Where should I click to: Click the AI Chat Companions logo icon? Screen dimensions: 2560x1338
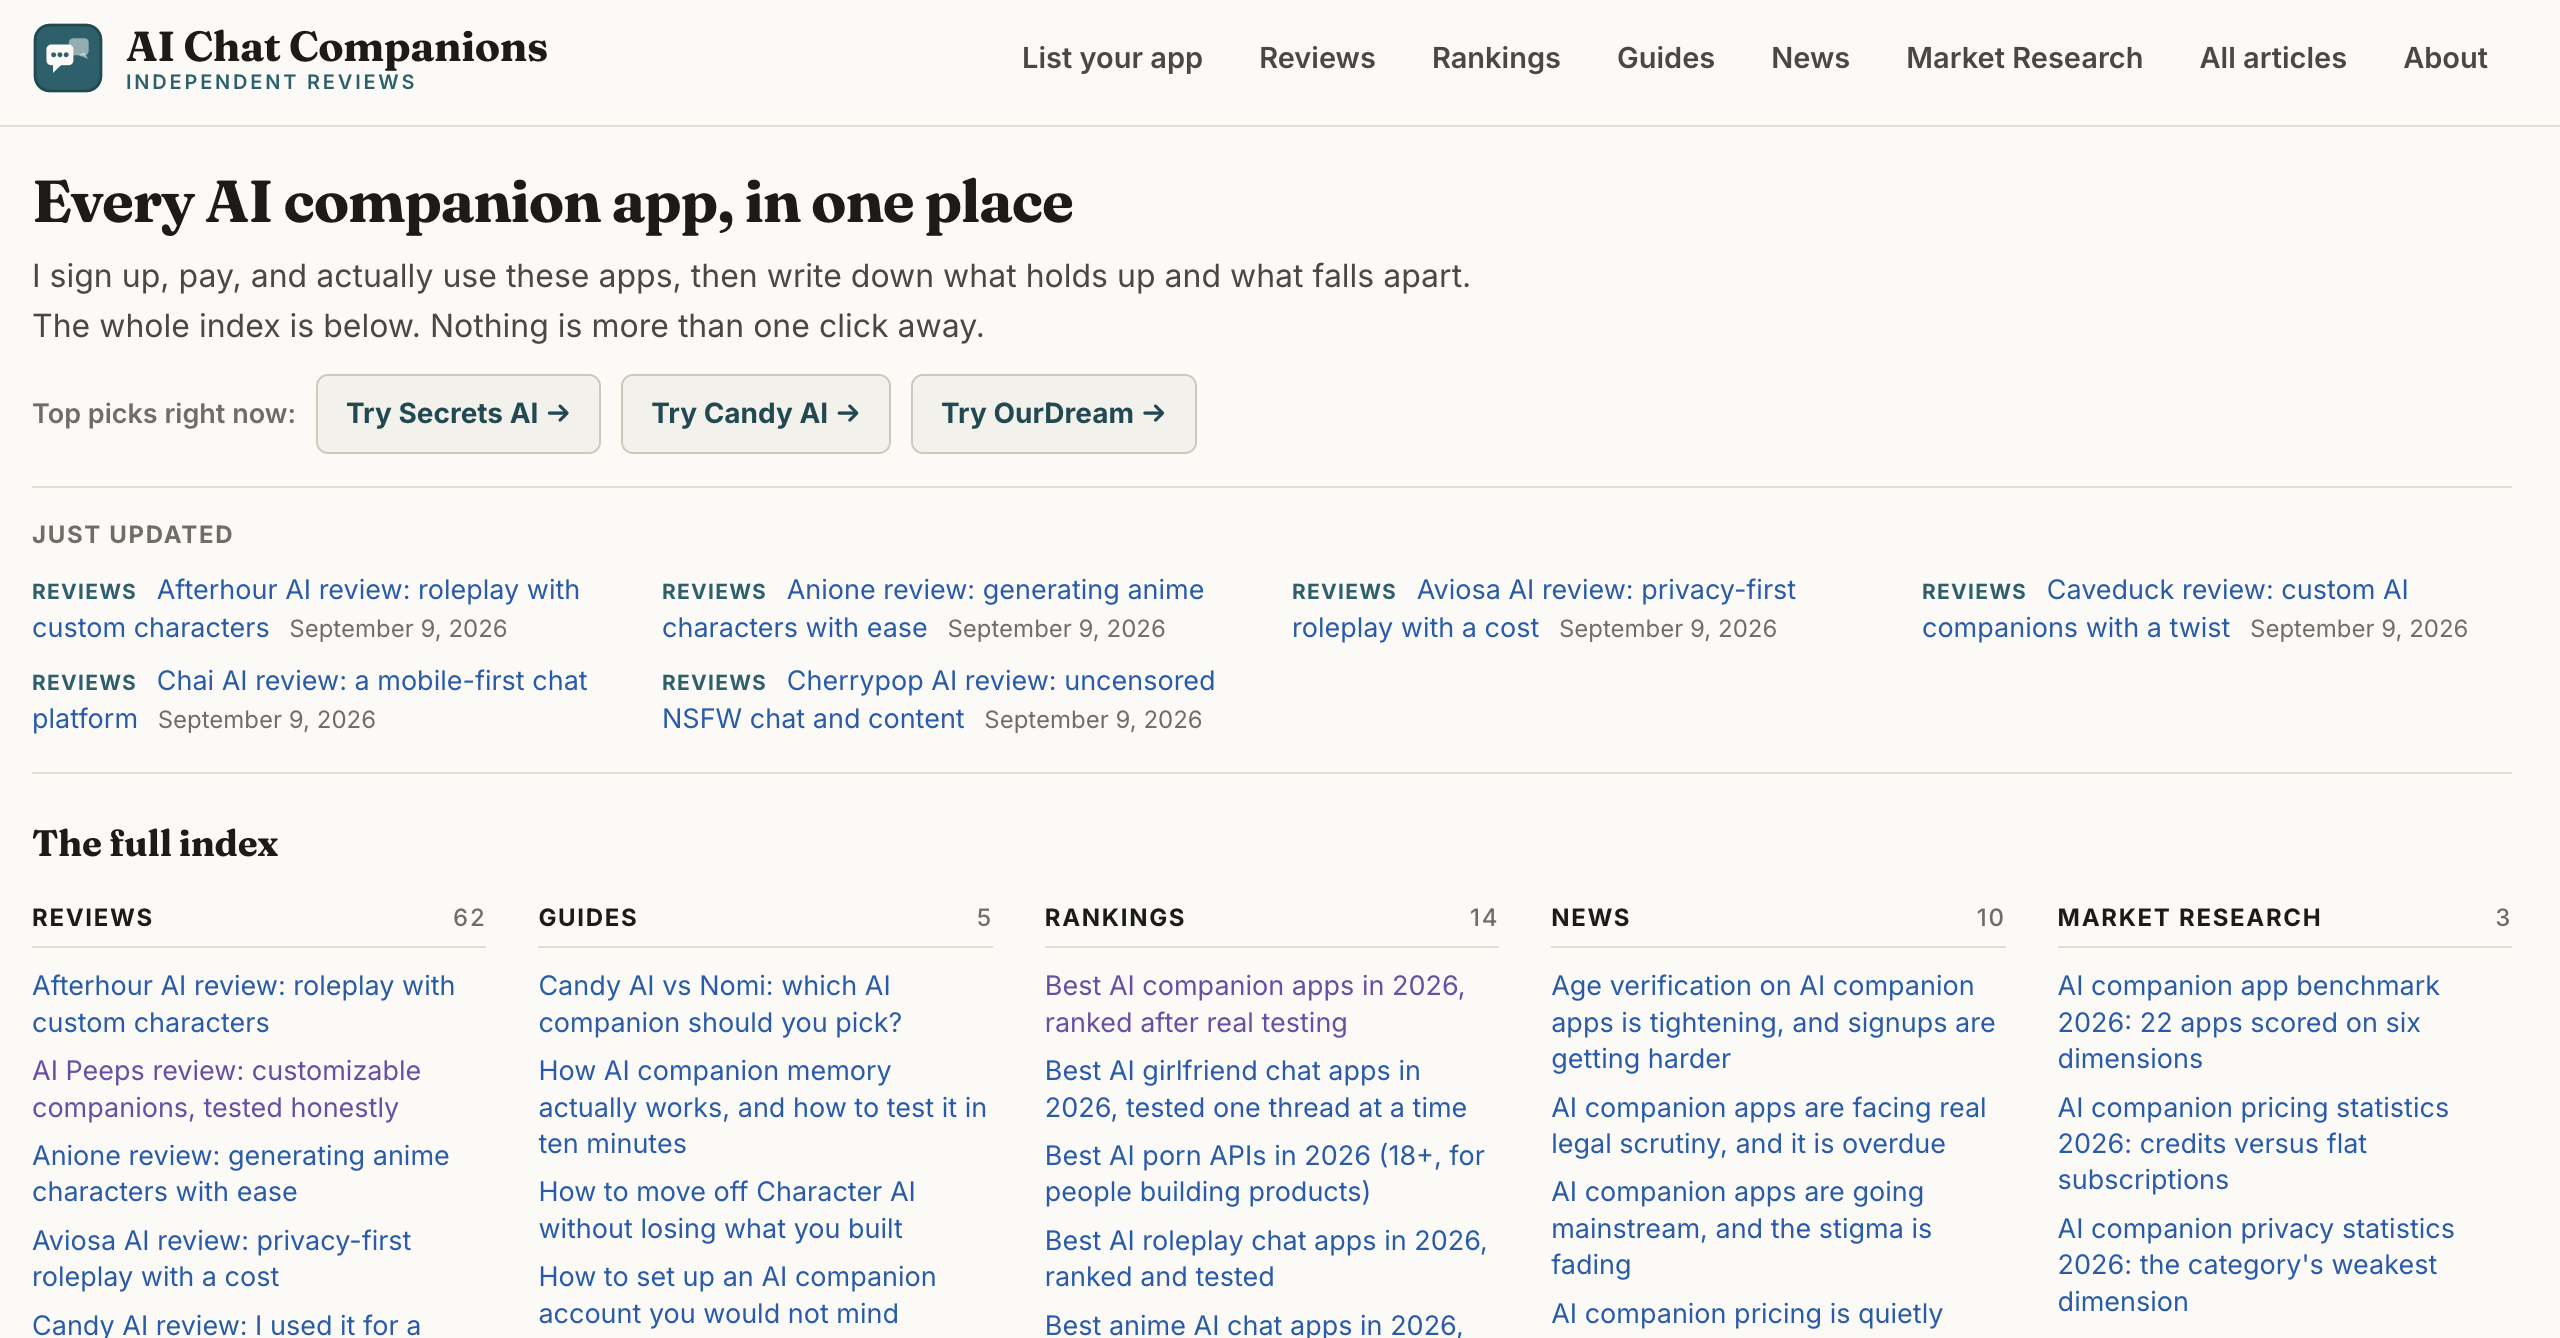coord(68,58)
